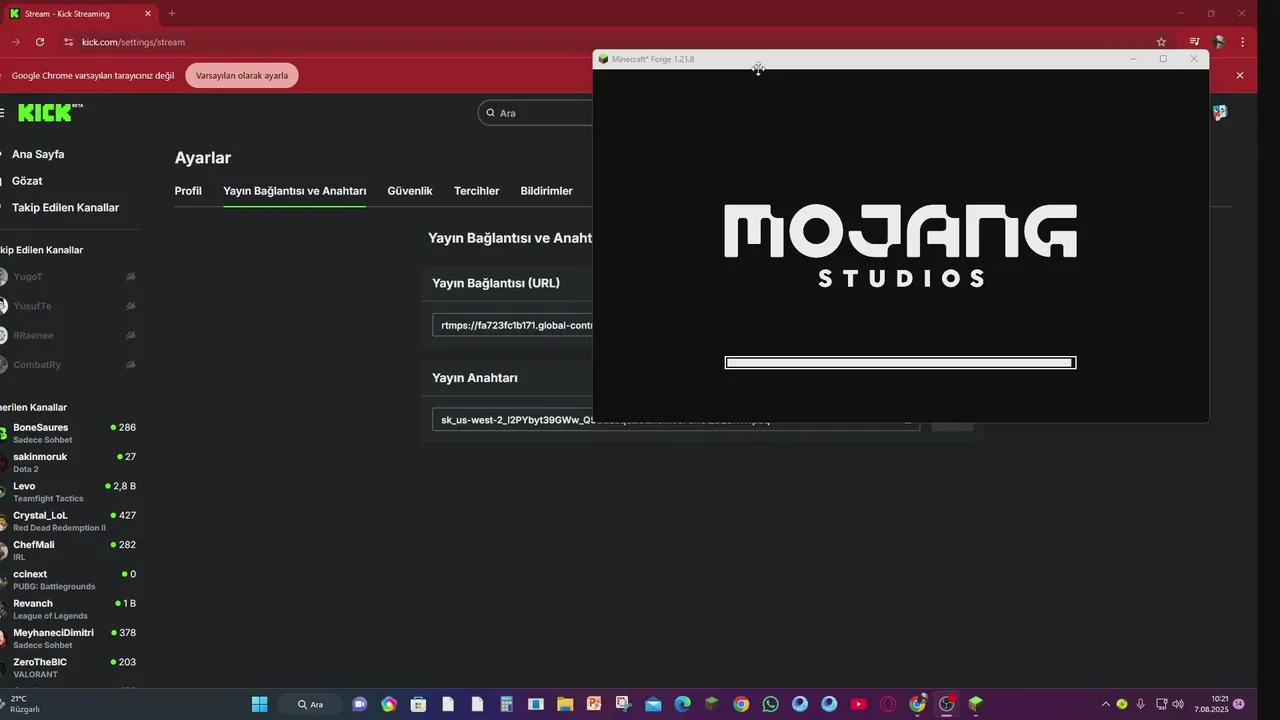Reload the Kick settings page
Viewport: 1280px width, 720px height.
[40, 42]
